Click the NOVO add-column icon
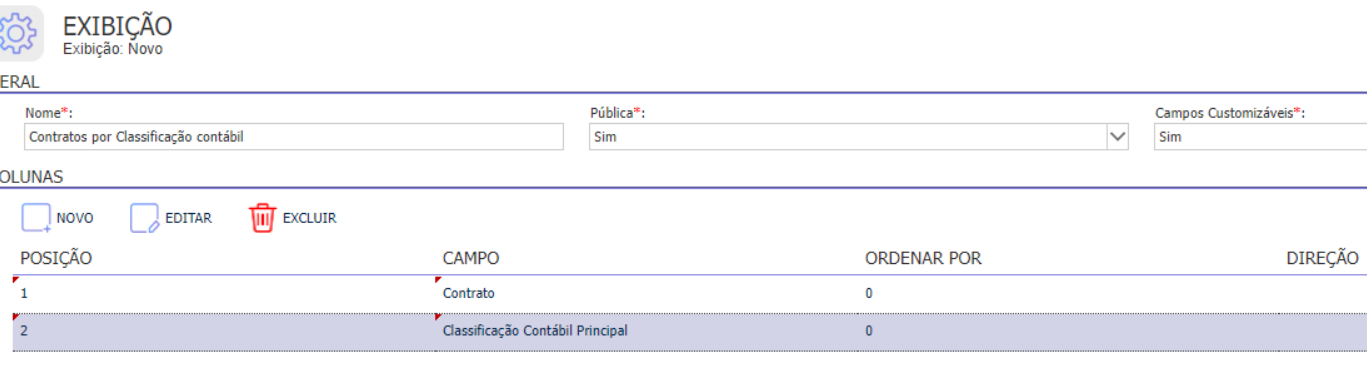Viewport: 1367px width, 371px height. [x=36, y=218]
